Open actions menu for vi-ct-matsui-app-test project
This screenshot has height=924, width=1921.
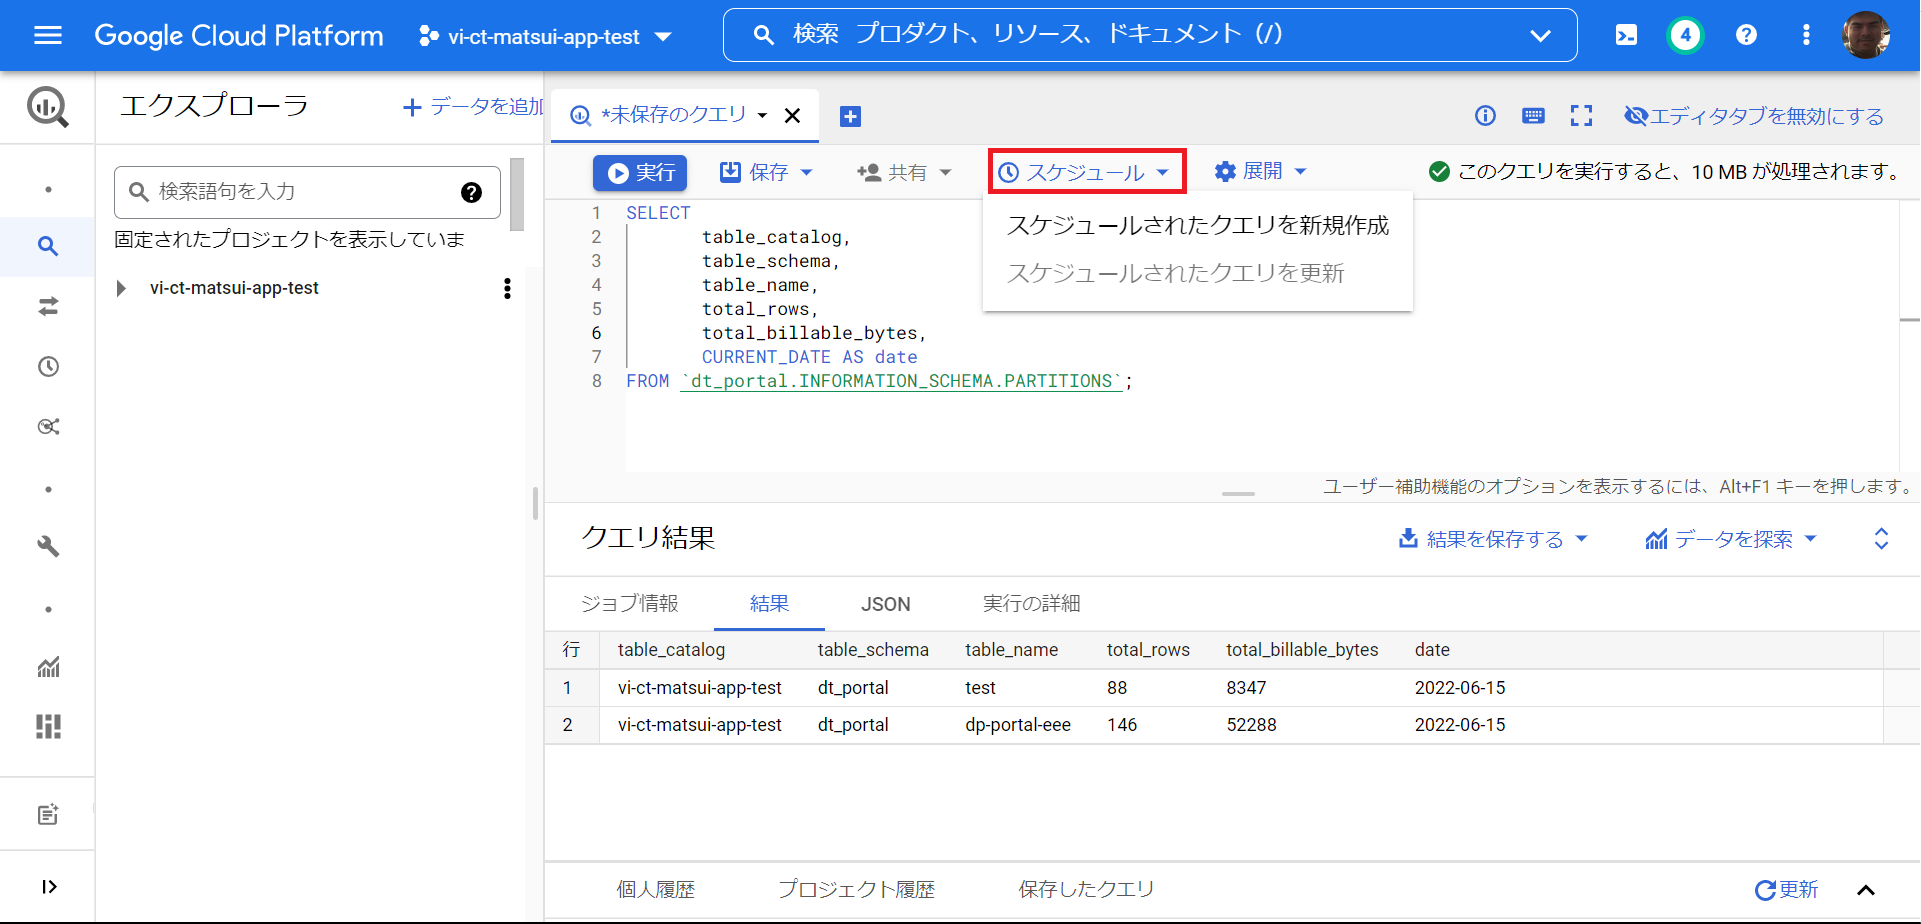click(x=507, y=288)
